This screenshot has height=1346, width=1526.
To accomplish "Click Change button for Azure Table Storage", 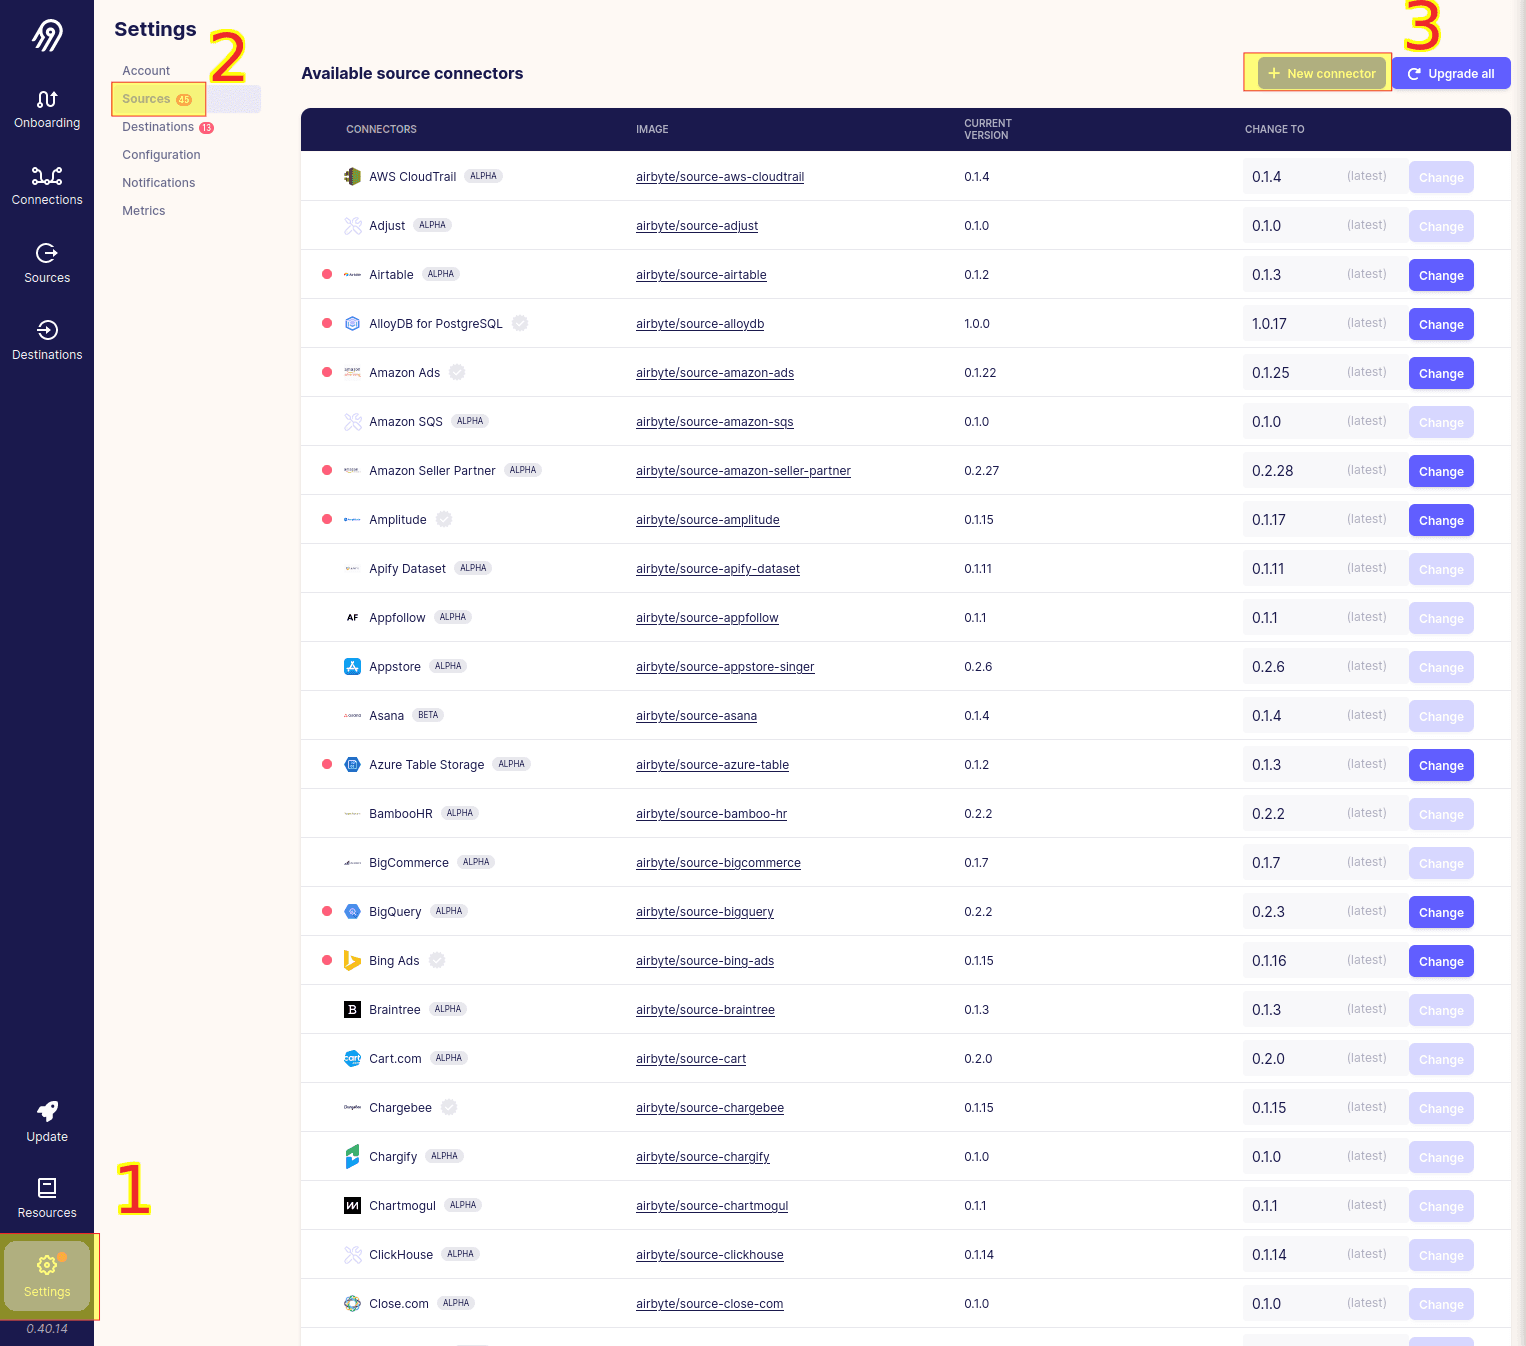I will [1441, 765].
